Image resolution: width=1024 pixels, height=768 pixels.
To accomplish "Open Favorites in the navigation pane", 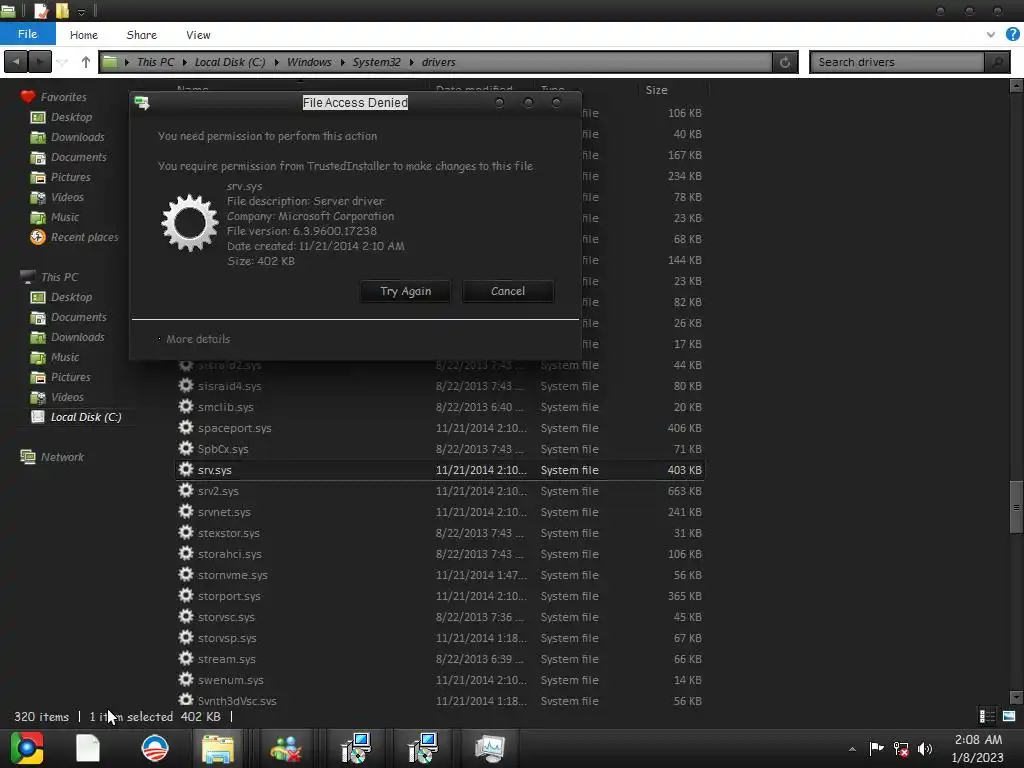I will coord(63,97).
